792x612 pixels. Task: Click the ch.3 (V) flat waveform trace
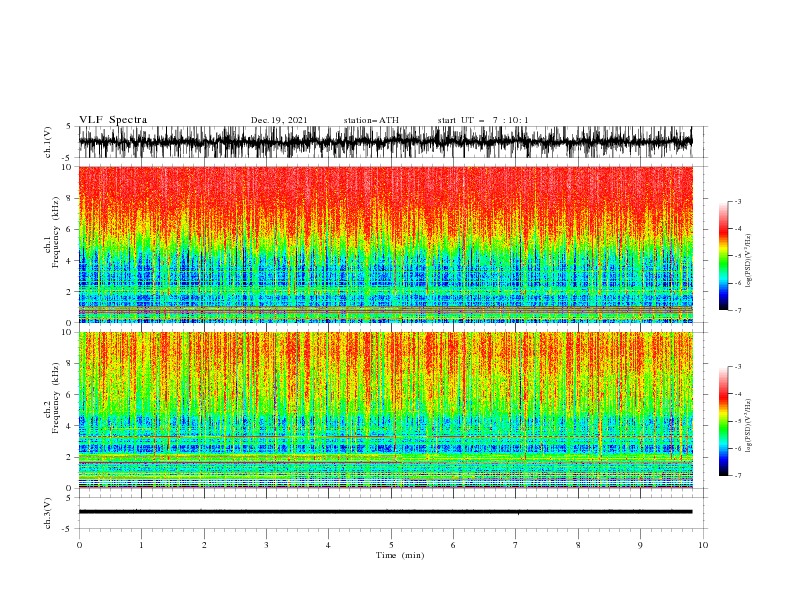[385, 512]
